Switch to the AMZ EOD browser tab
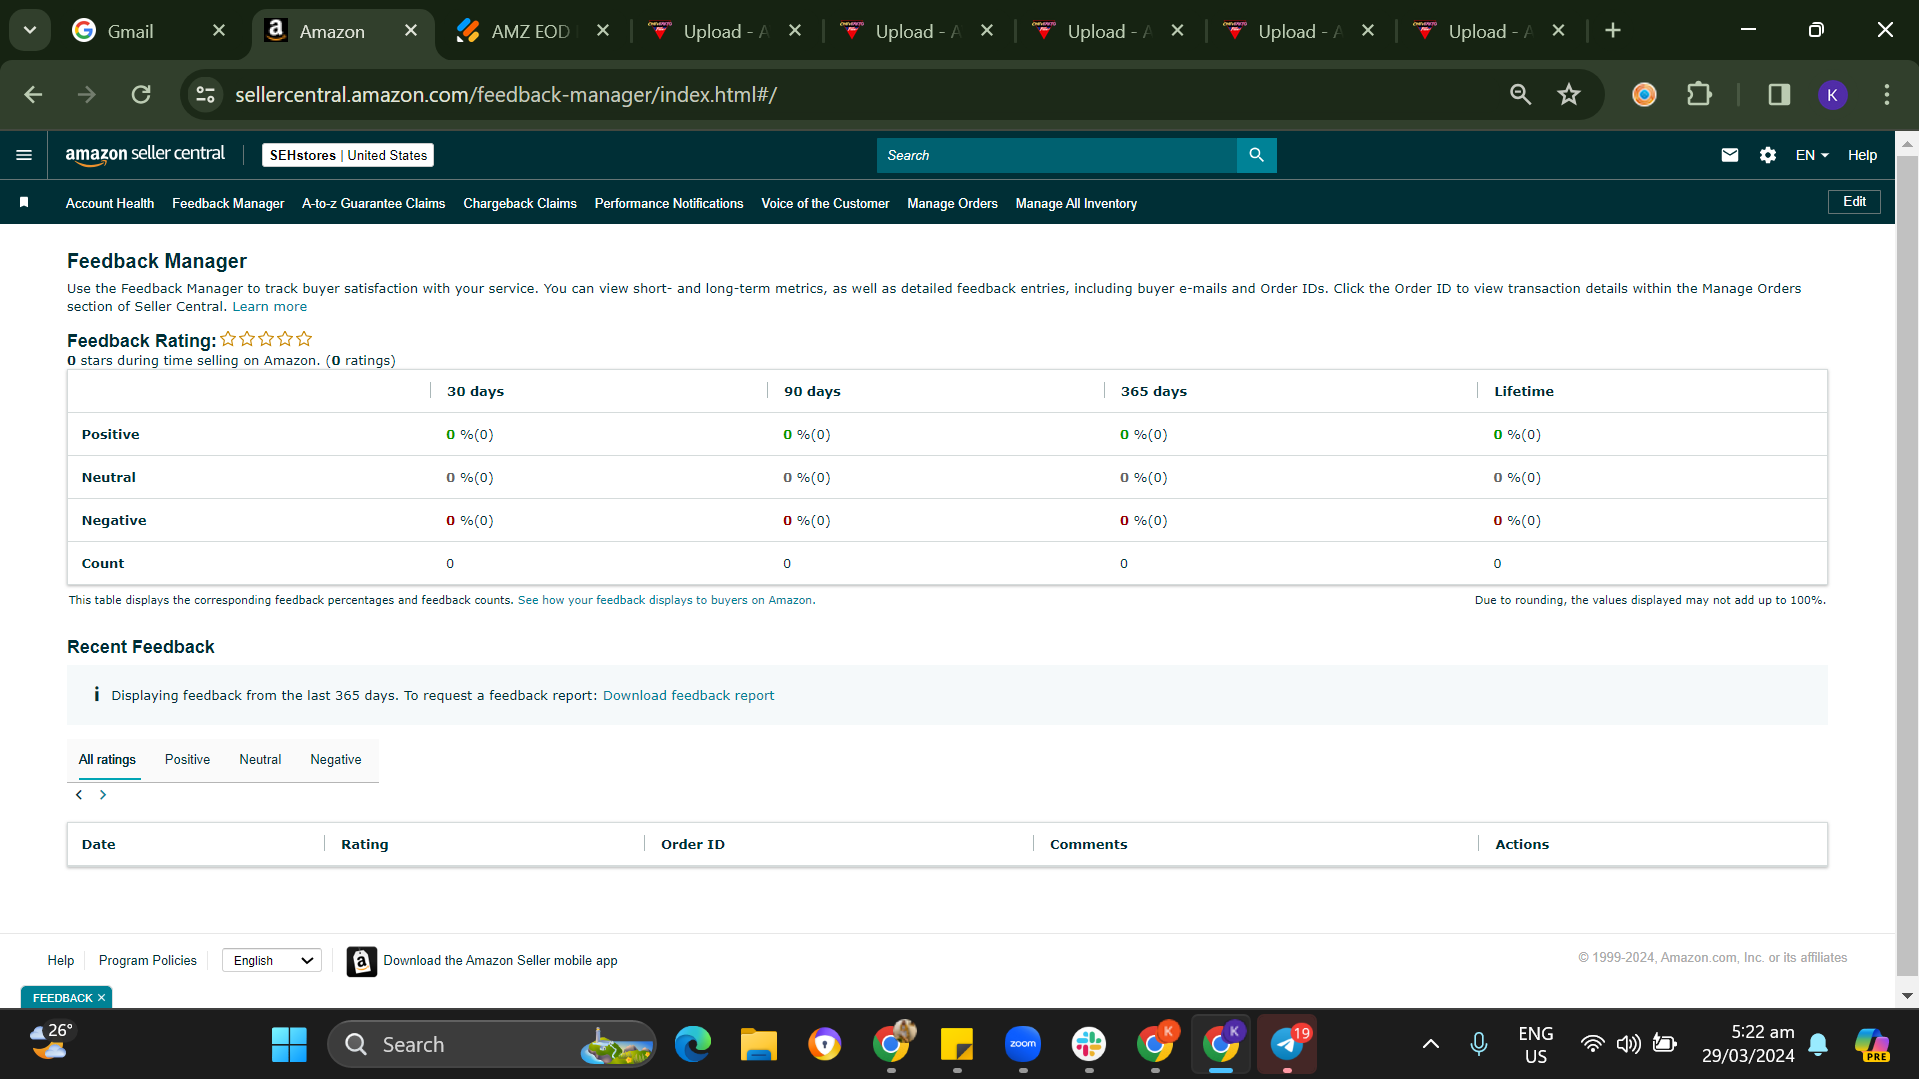Image resolution: width=1919 pixels, height=1079 pixels. [530, 31]
